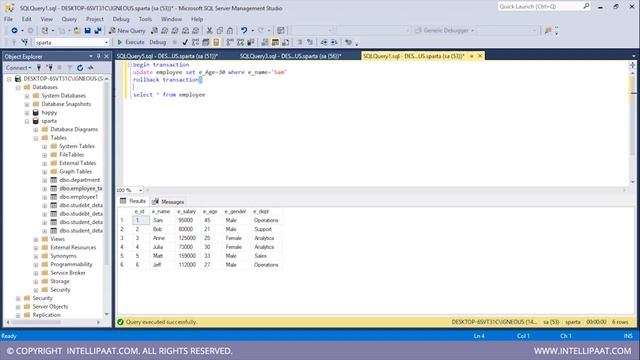Toggle Include Live Query Statistics
Viewport: 640px width, 360px height.
[x=240, y=42]
